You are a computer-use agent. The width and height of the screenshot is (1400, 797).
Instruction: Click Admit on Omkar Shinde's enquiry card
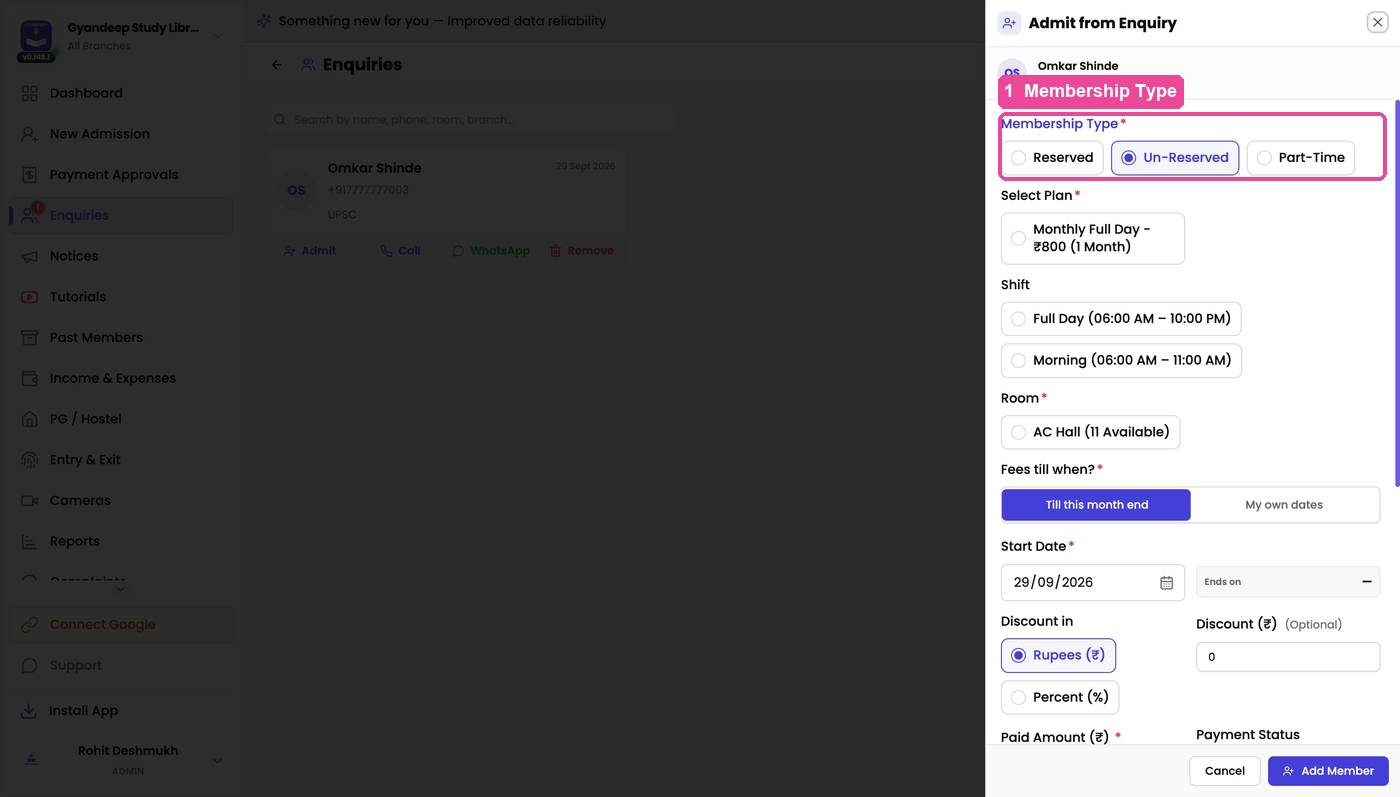(310, 251)
